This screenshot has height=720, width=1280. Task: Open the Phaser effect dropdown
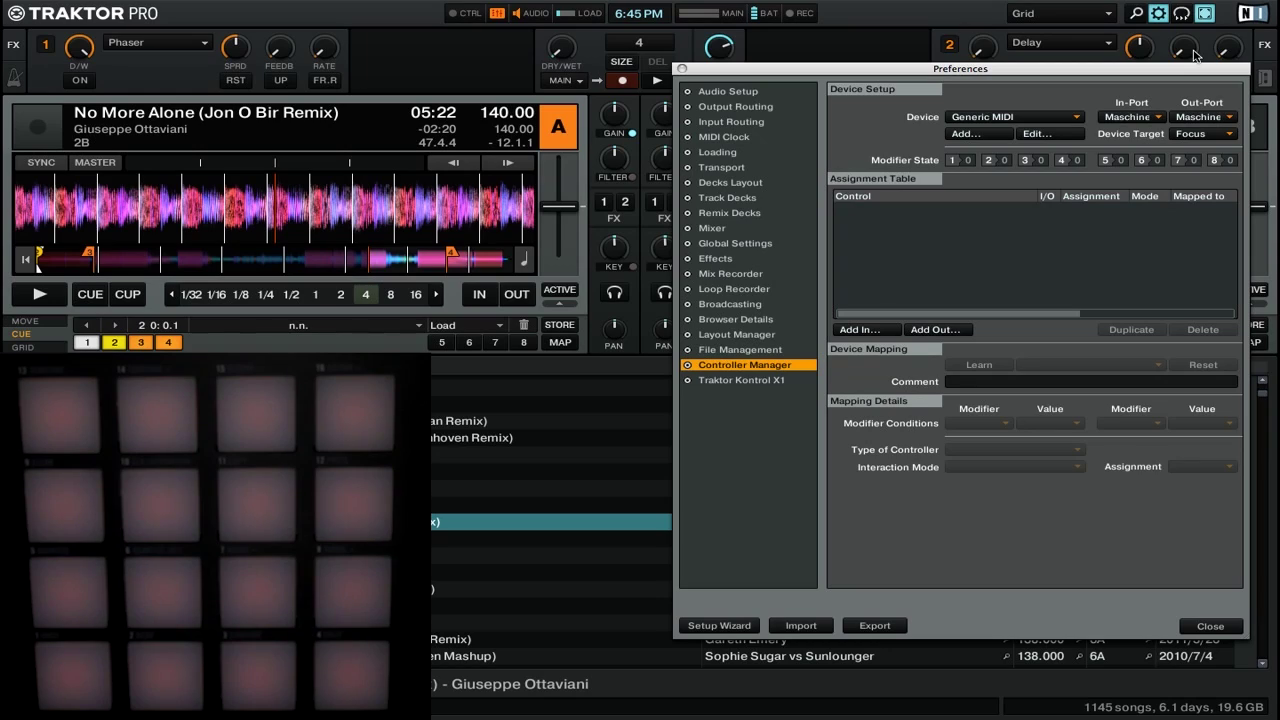coord(157,43)
